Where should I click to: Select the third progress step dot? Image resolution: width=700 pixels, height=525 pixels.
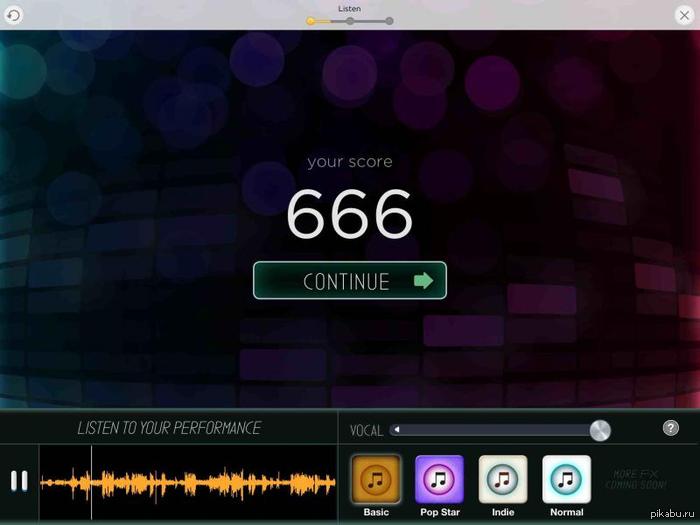pos(389,21)
